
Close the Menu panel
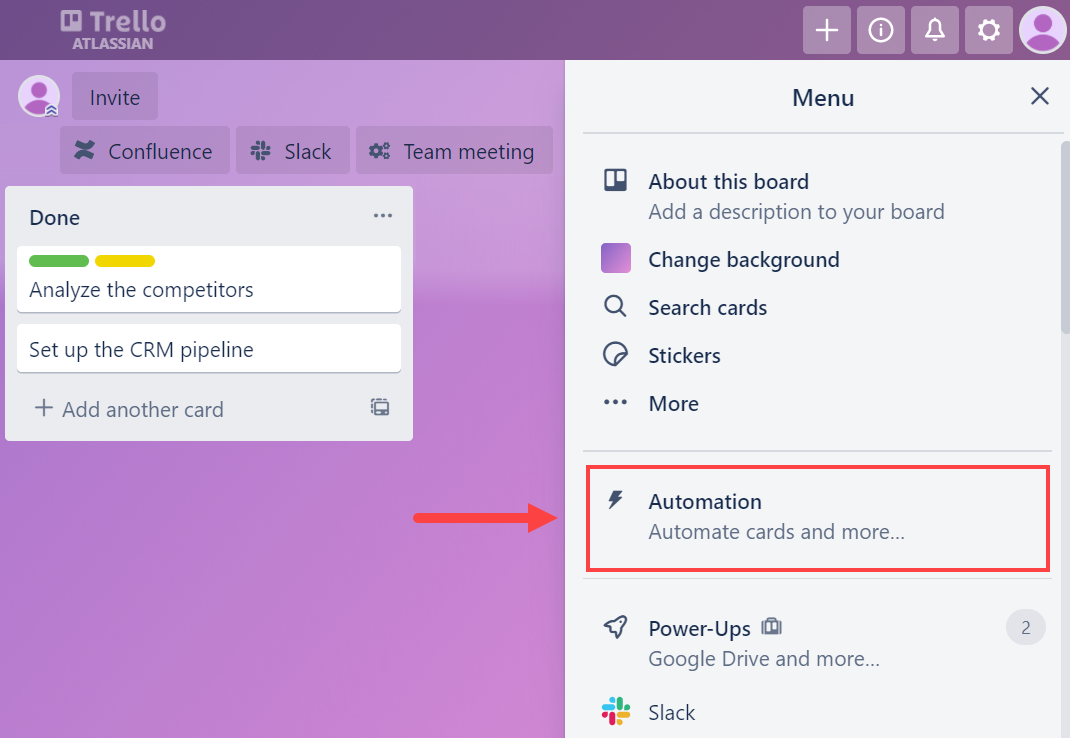click(x=1039, y=96)
